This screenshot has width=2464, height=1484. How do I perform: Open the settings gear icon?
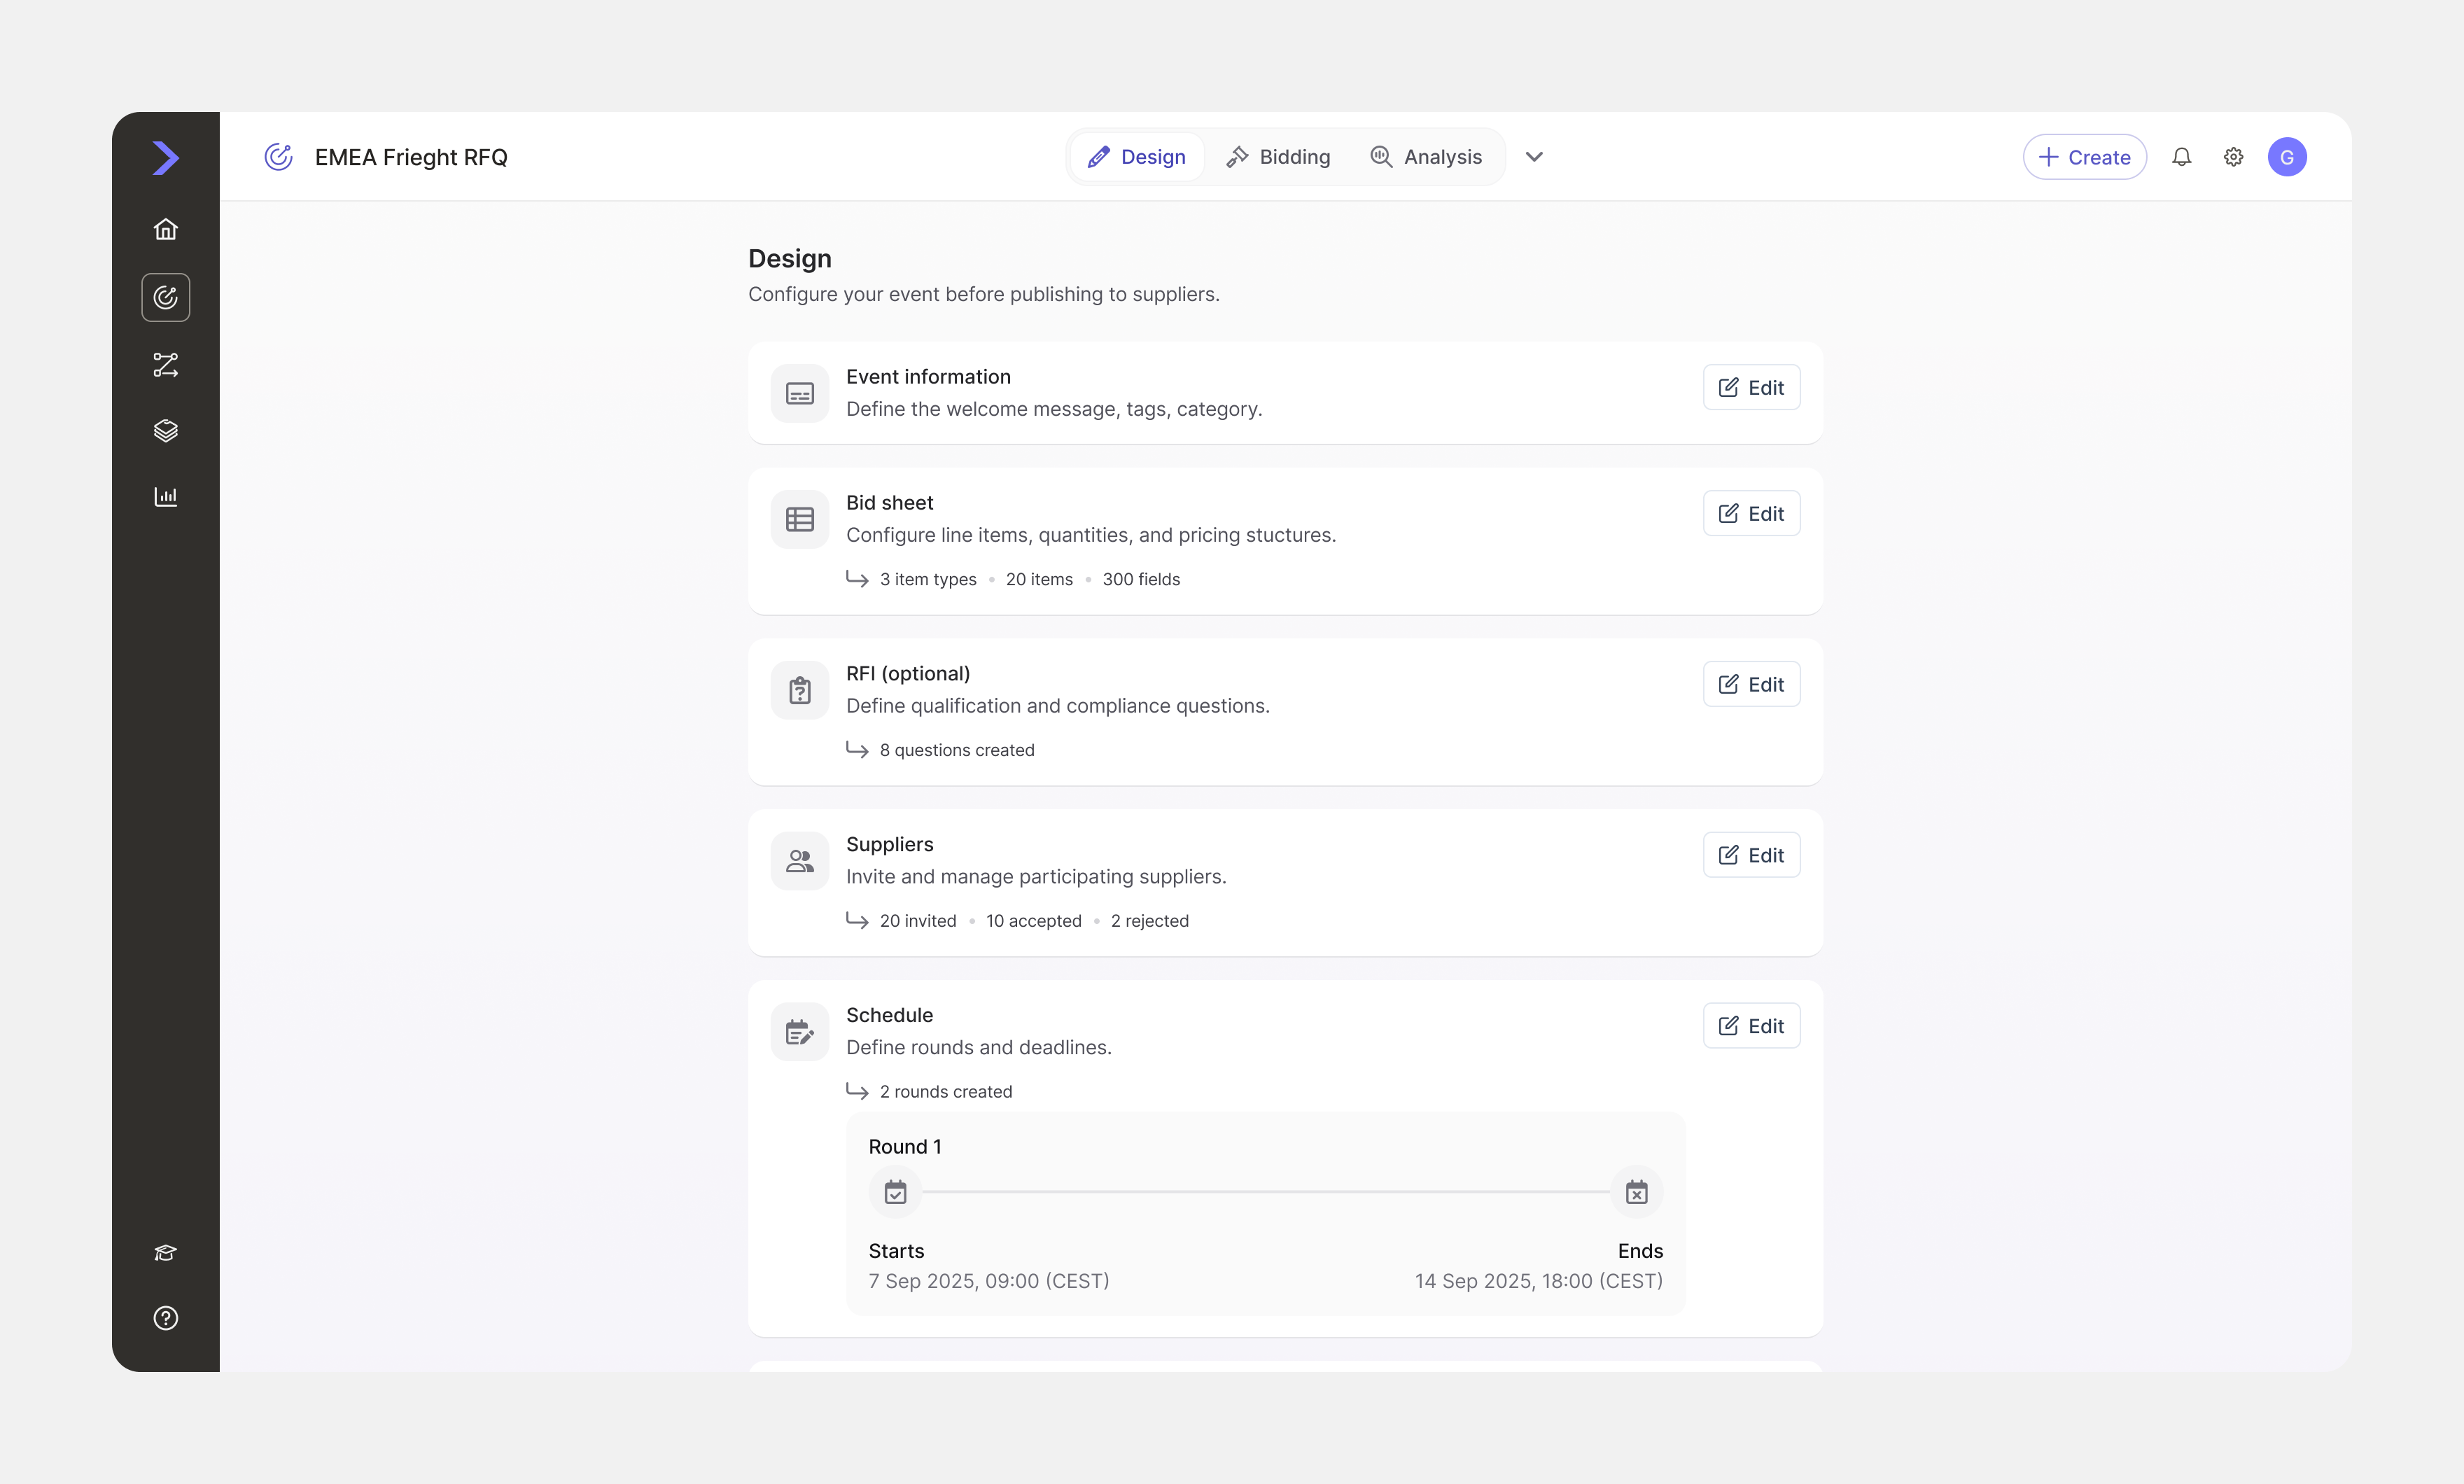click(x=2234, y=157)
